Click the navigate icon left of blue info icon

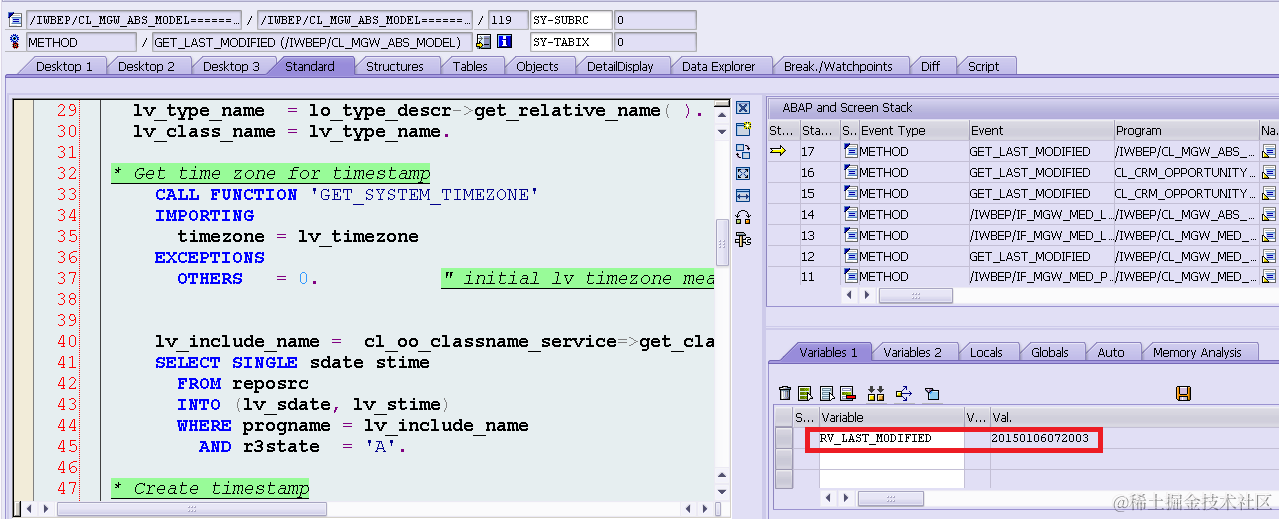tap(484, 42)
